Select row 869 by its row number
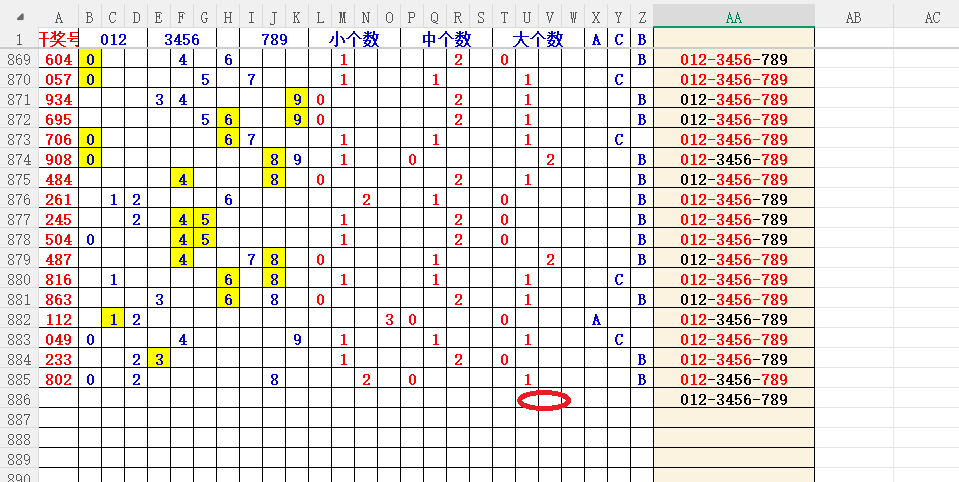Screen dimensions: 959x482 point(19,59)
